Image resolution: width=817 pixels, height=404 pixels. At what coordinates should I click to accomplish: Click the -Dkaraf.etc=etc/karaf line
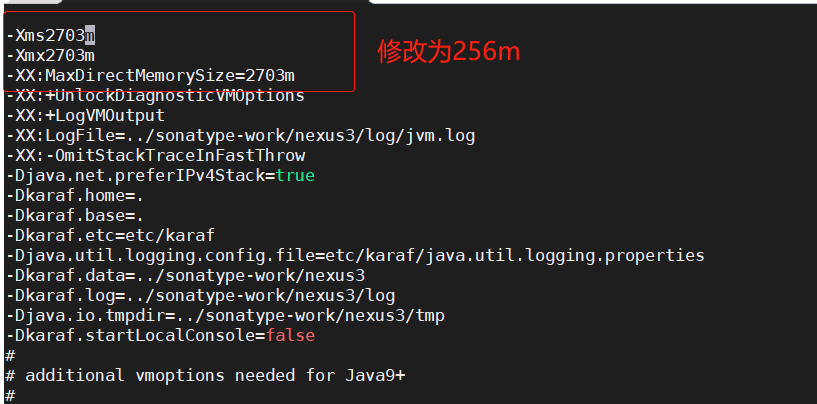coord(110,235)
